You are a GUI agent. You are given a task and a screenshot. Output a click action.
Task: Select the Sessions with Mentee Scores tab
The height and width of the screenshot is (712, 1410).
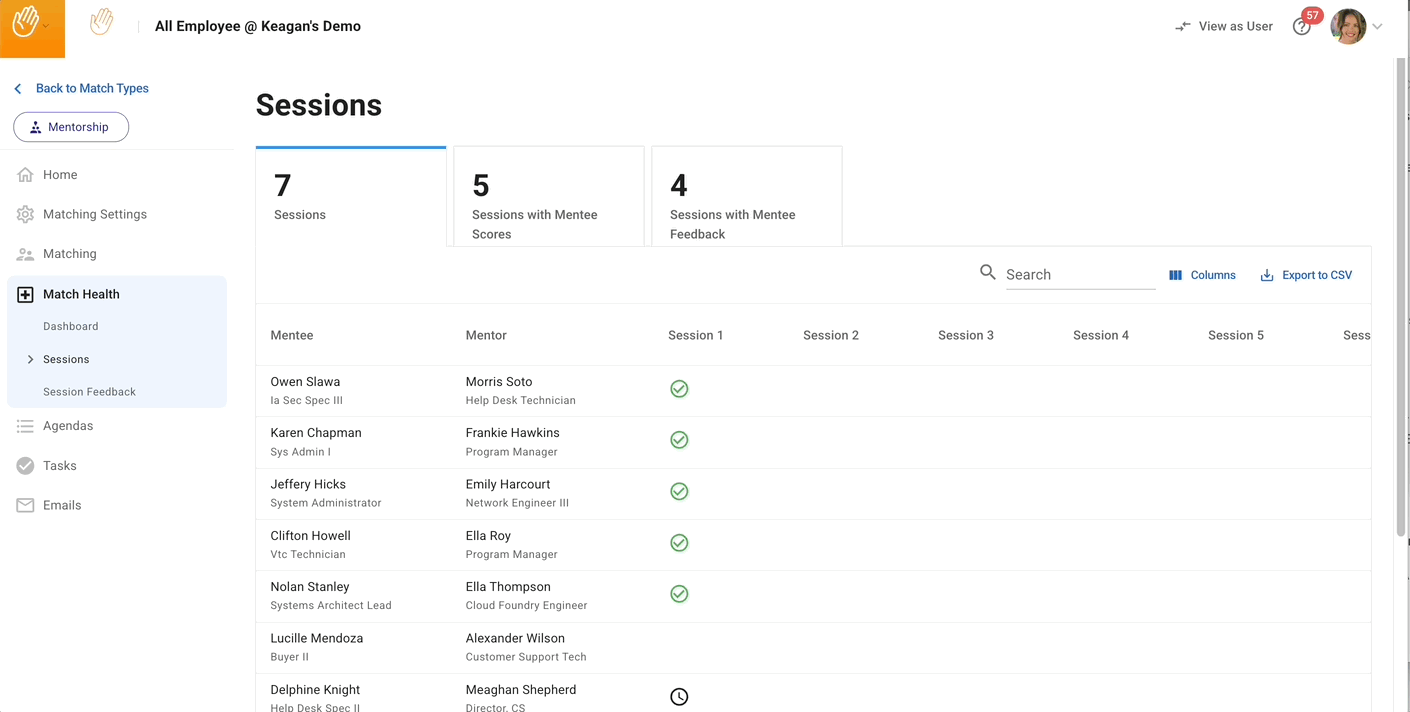(x=548, y=196)
